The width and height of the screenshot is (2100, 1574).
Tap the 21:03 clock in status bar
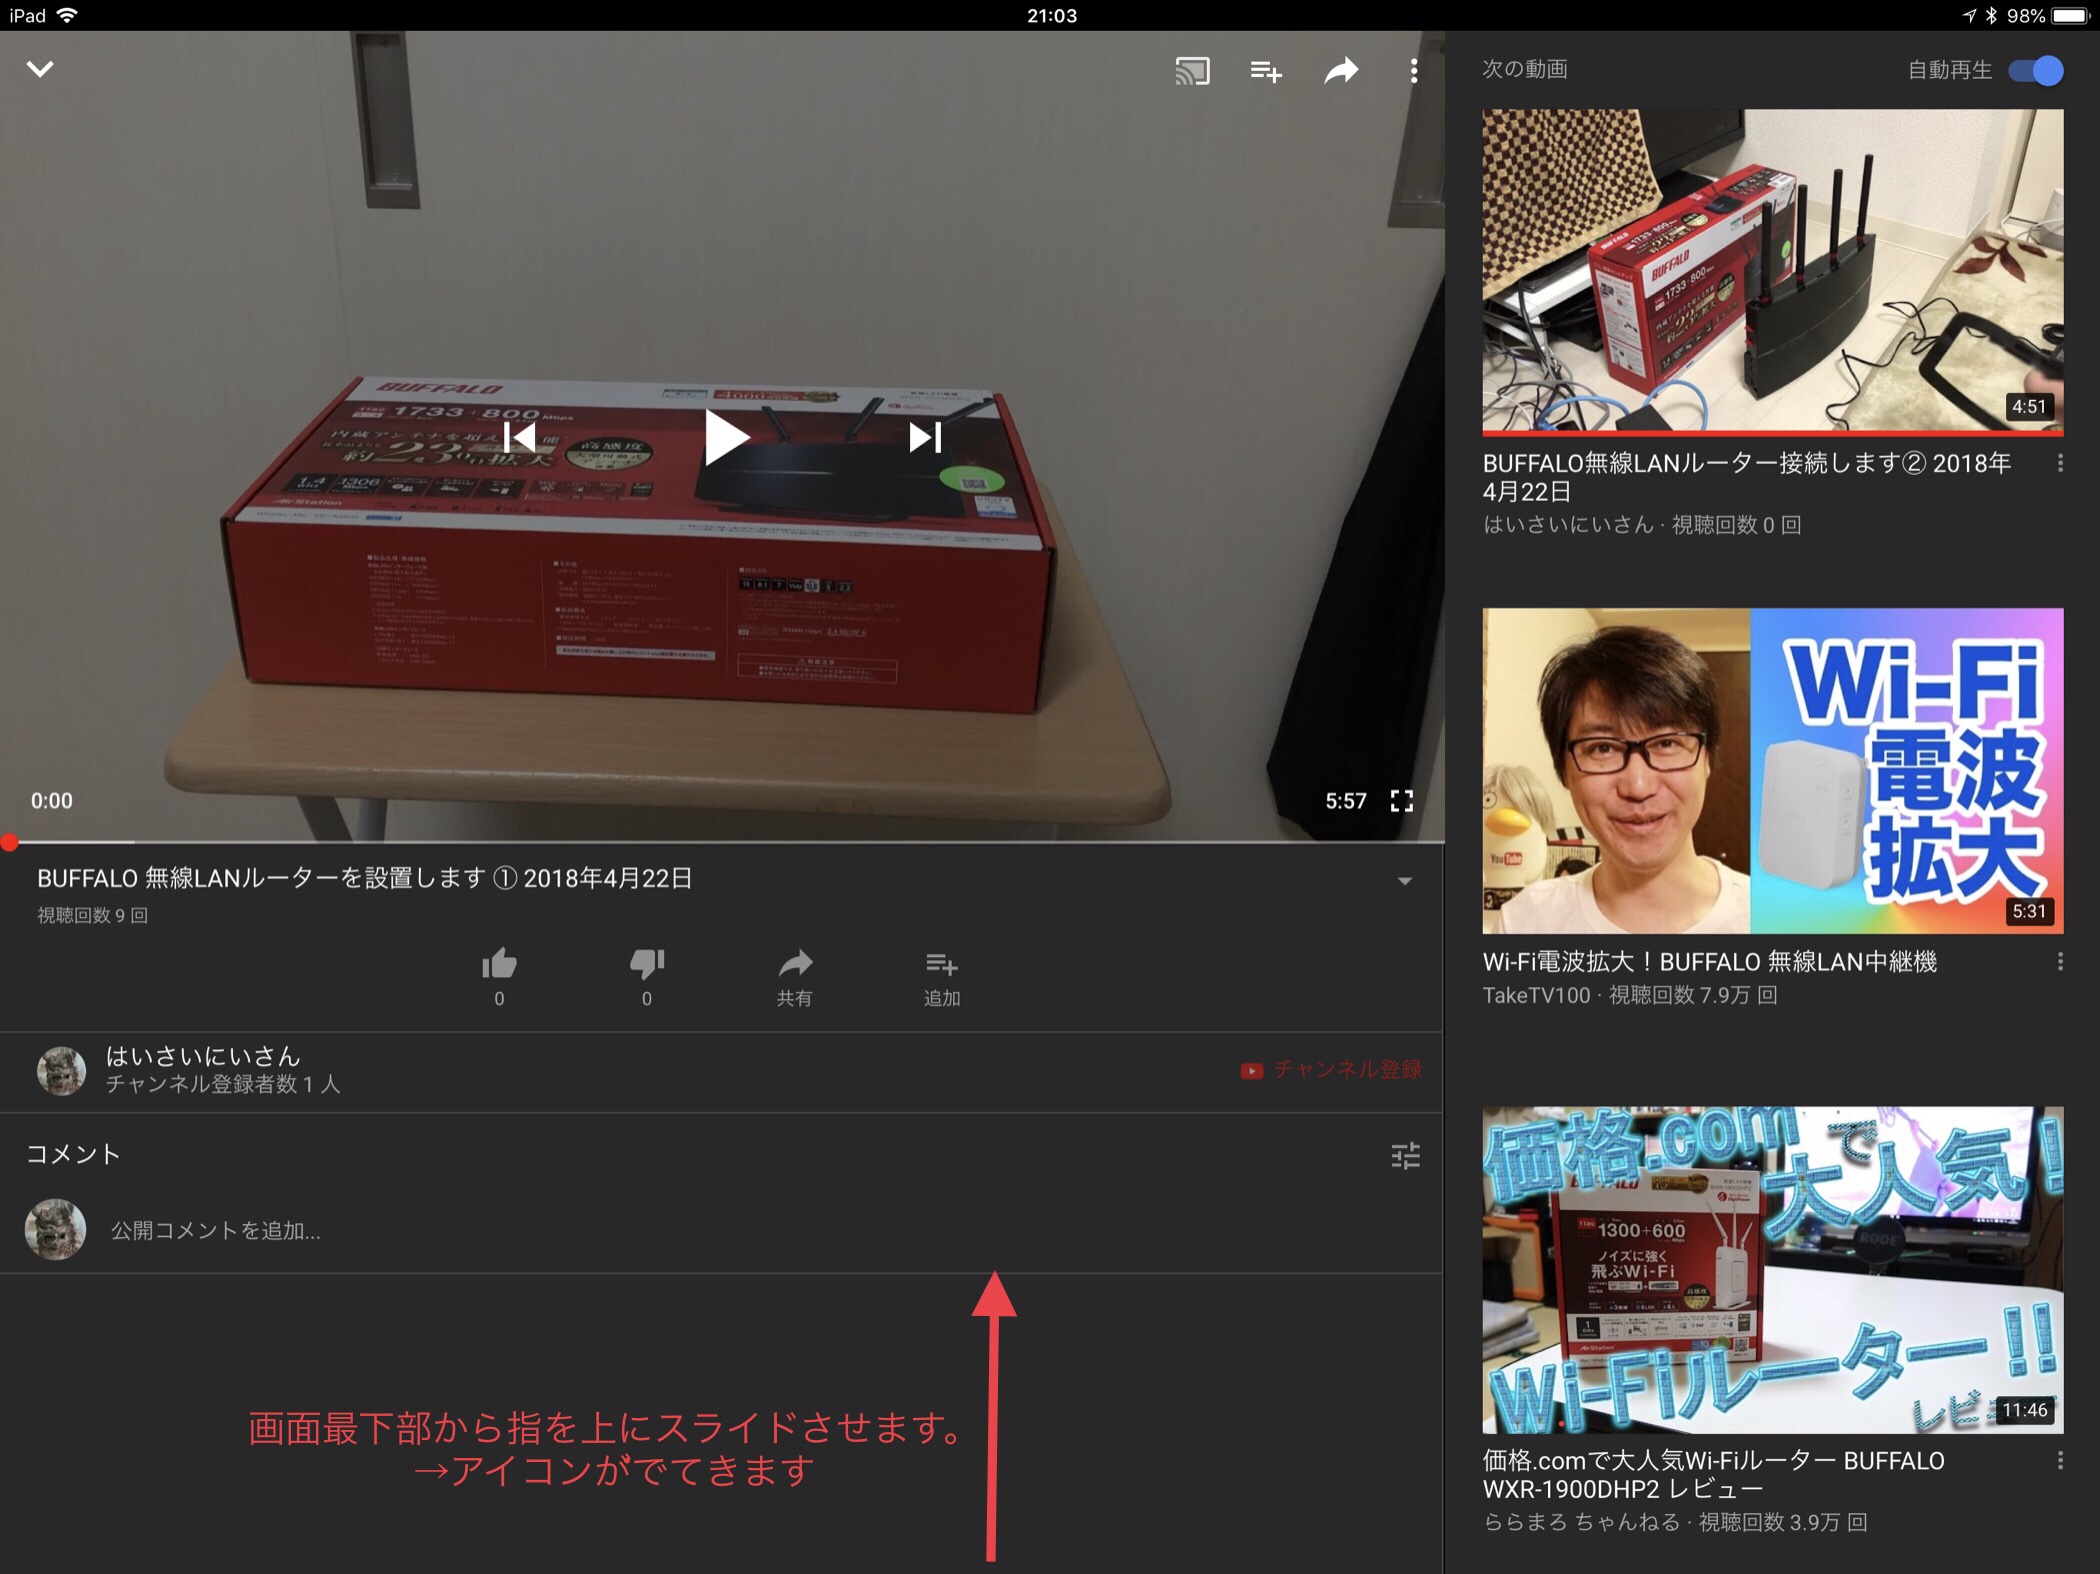(1052, 15)
